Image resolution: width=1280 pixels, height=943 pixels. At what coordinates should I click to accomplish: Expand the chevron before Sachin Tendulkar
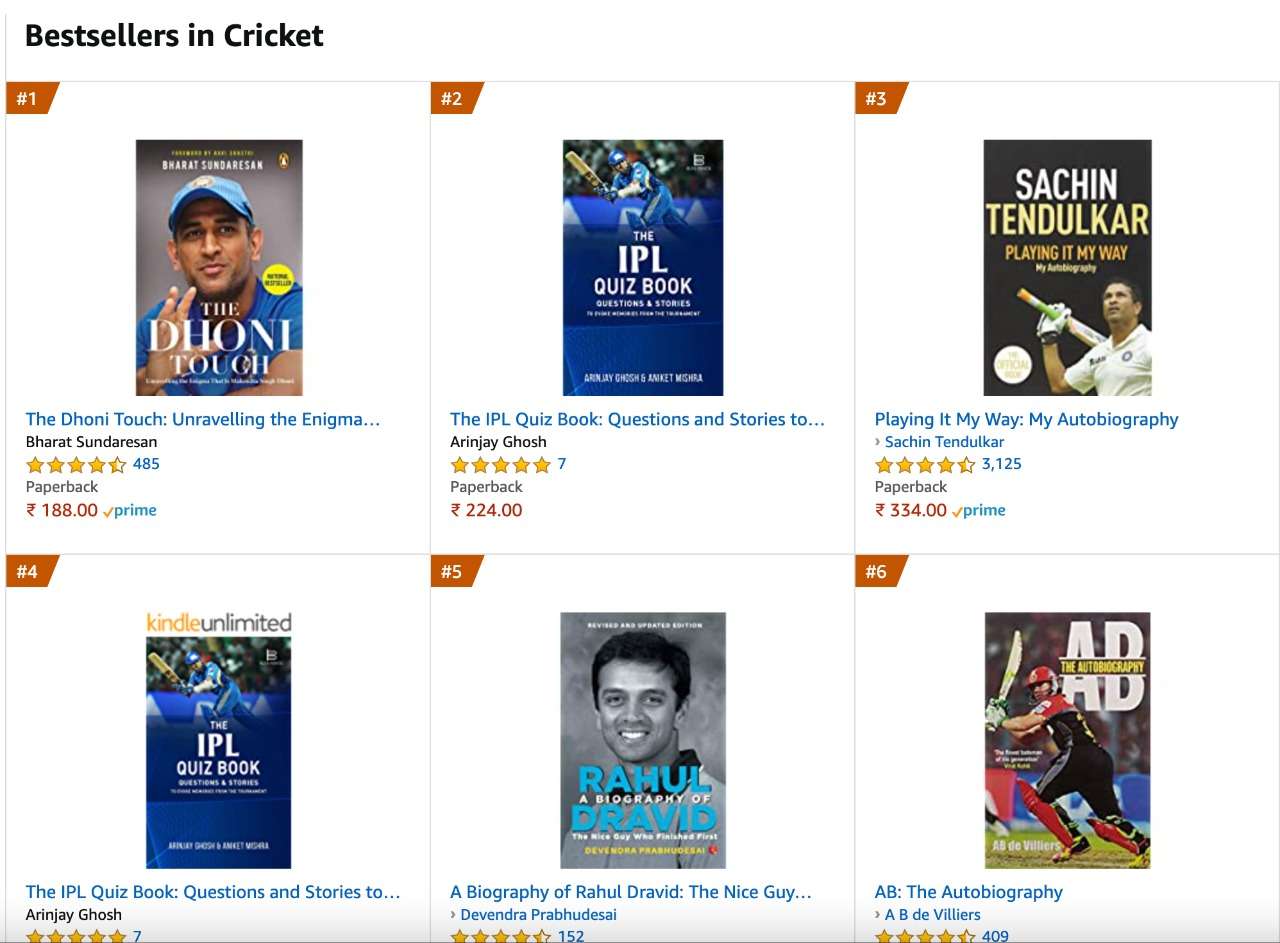click(879, 441)
